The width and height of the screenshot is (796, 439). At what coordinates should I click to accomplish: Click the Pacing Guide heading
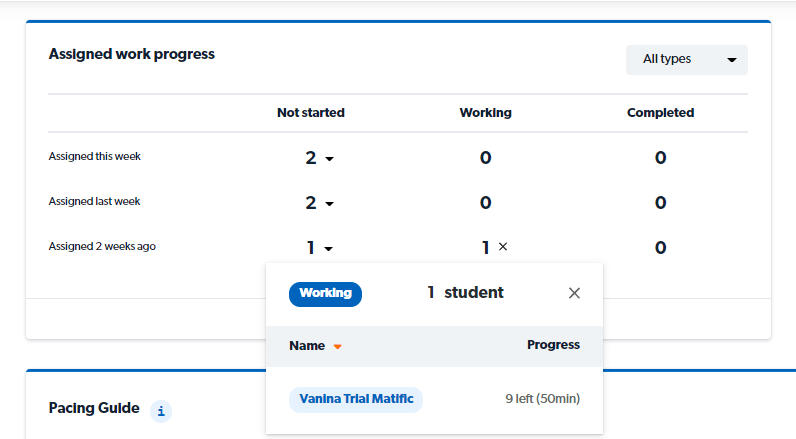(94, 408)
